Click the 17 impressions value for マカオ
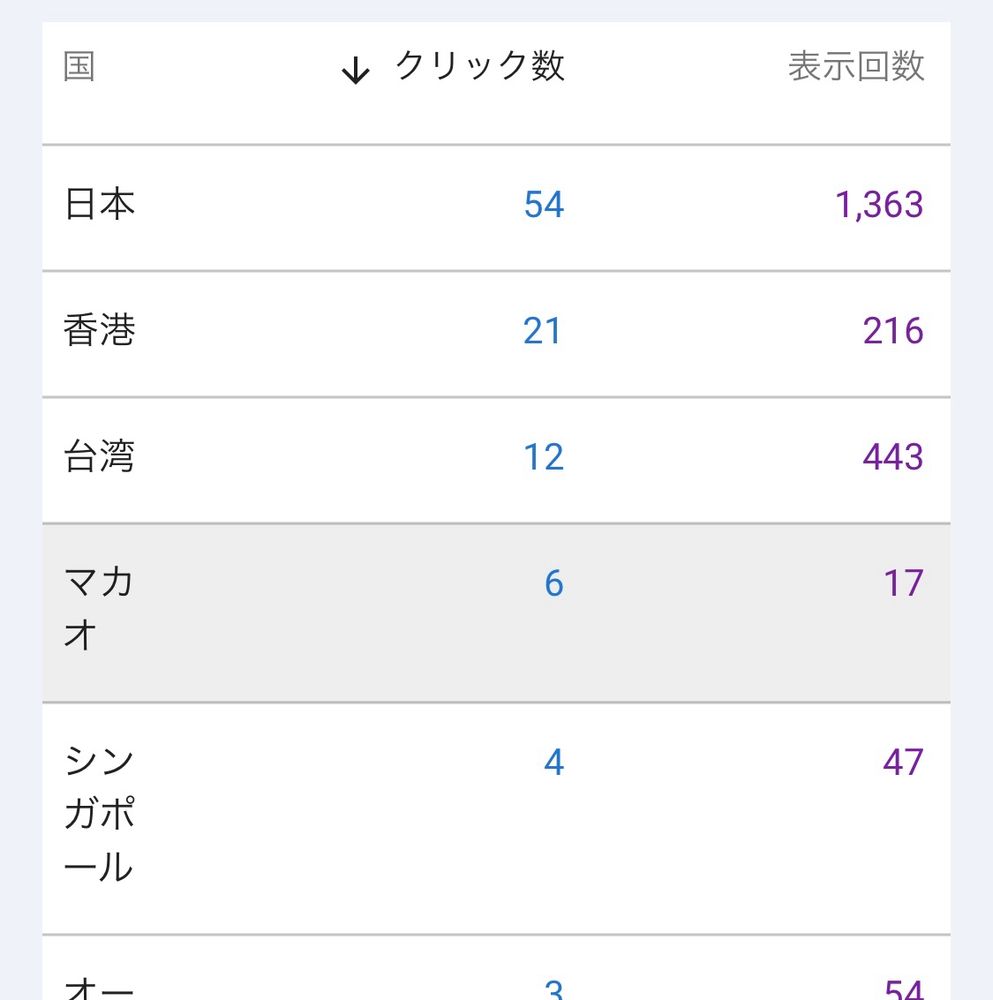993x1000 pixels. point(903,583)
